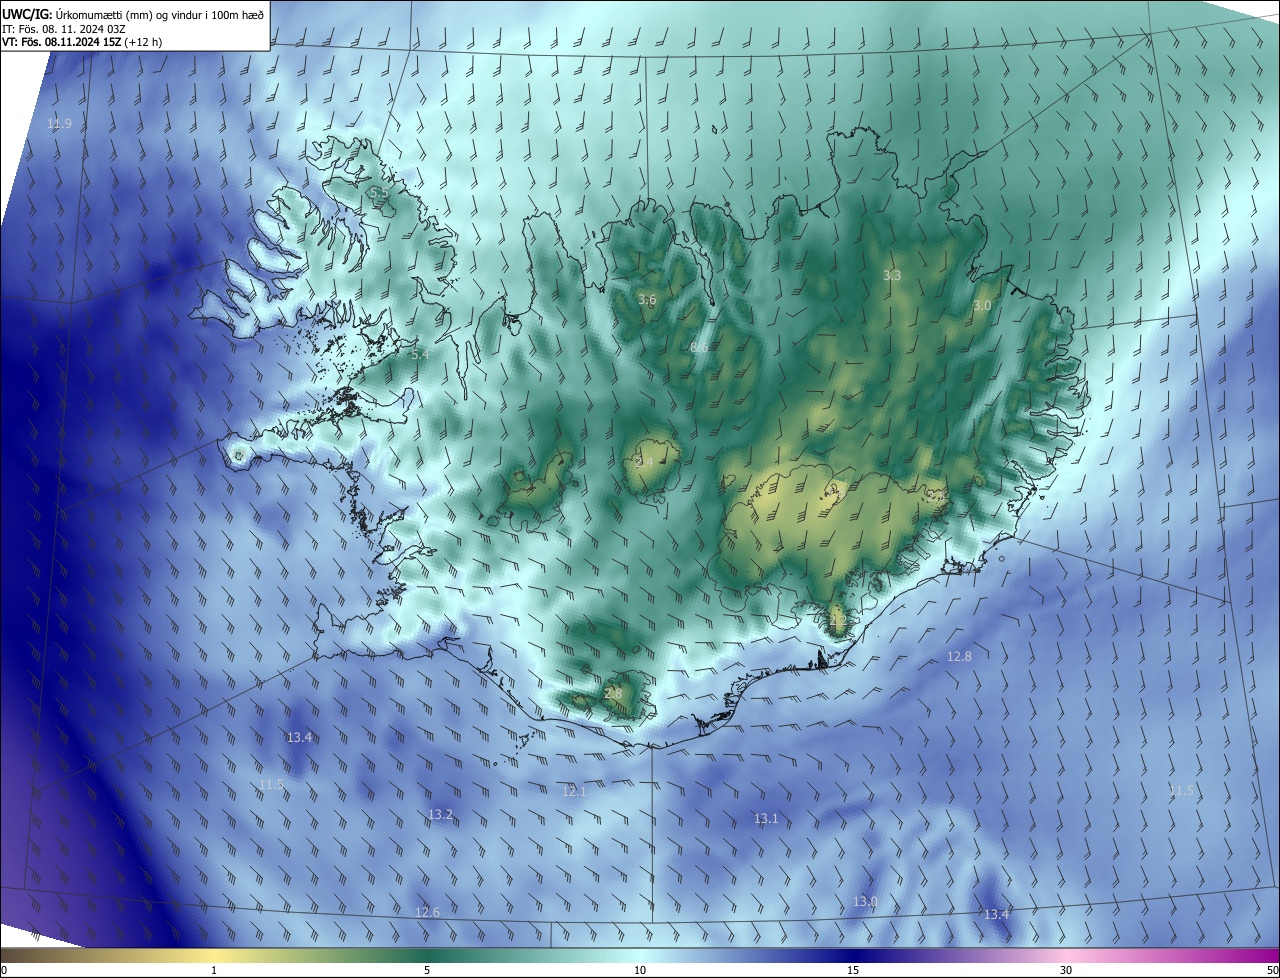Click the 8.6 value label on the map

[x=699, y=347]
